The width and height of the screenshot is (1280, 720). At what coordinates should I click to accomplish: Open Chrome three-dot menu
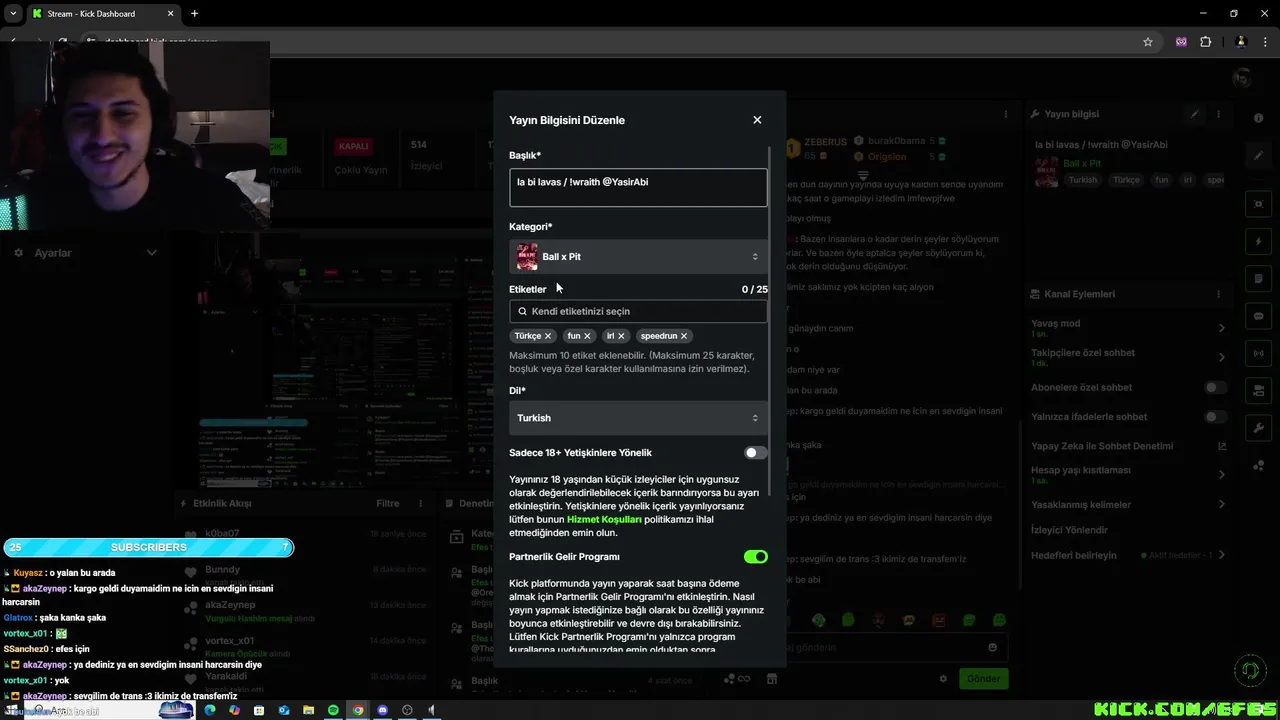1265,42
